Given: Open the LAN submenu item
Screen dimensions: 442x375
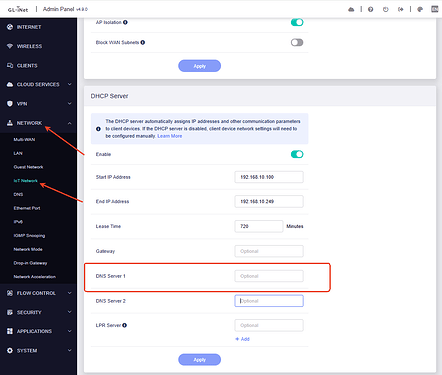Looking at the screenshot, I should pyautogui.click(x=18, y=153).
